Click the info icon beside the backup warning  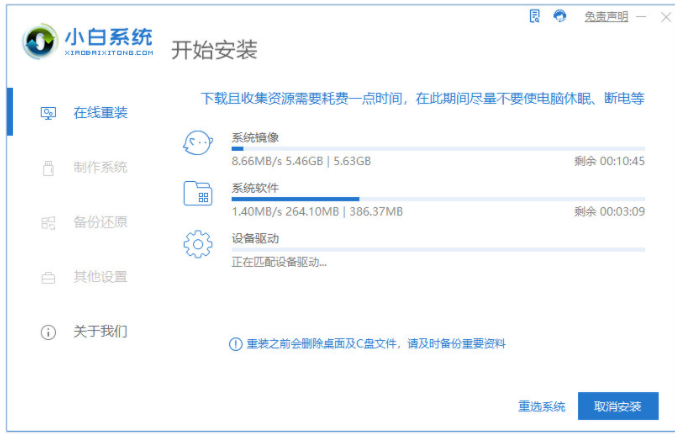pos(236,344)
